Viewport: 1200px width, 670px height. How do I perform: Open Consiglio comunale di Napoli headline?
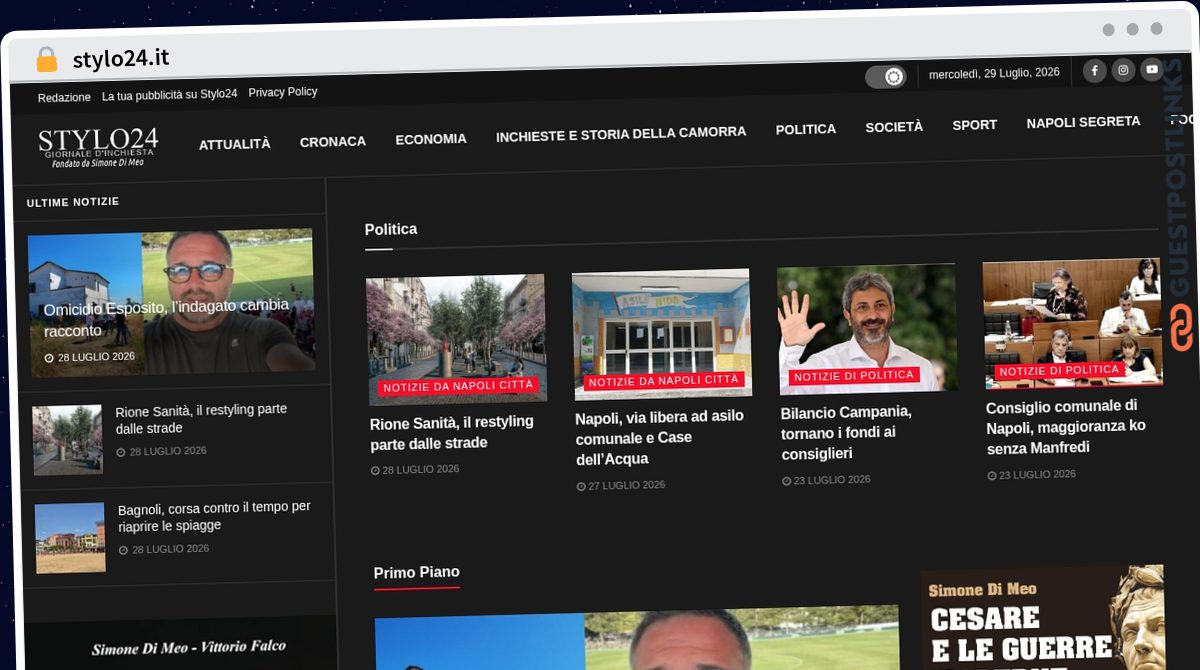tap(1066, 427)
